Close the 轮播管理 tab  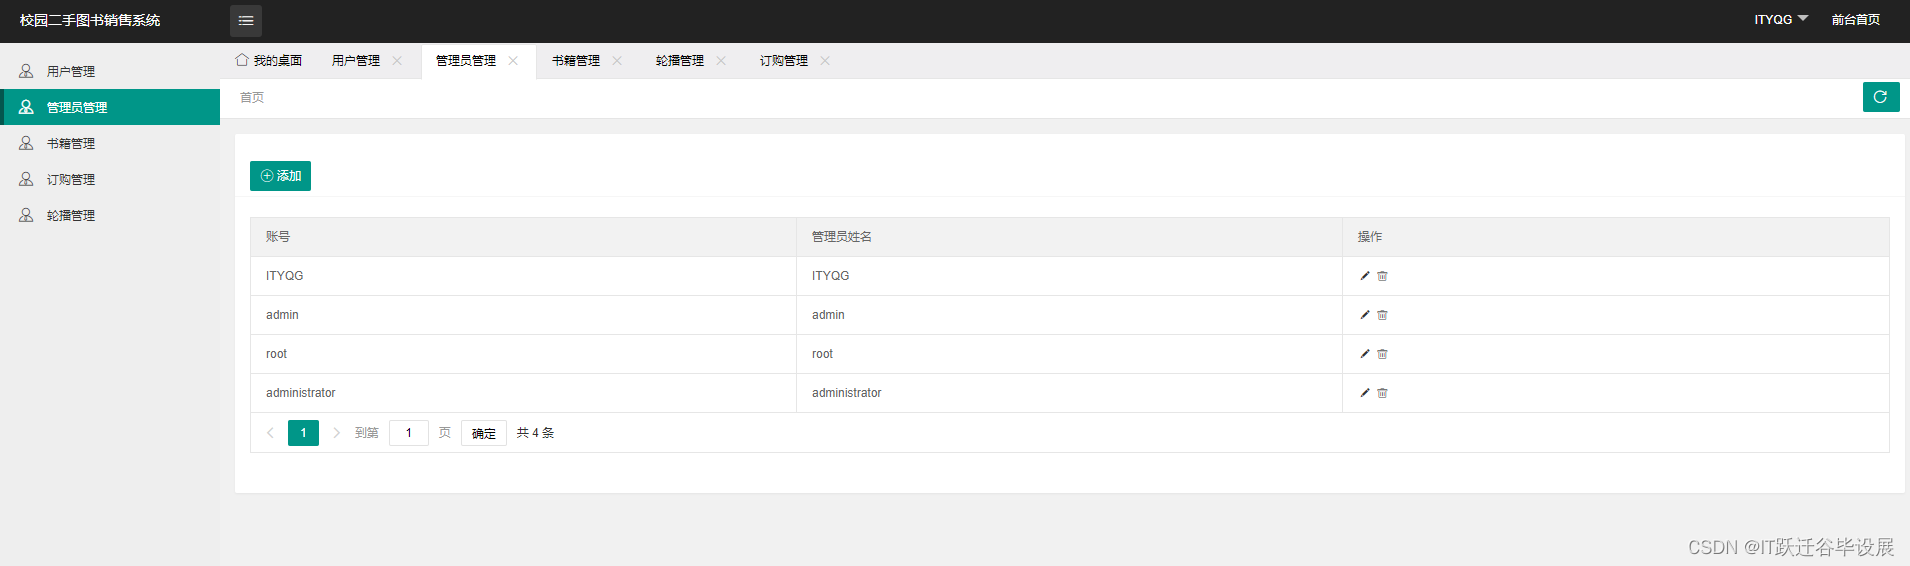pyautogui.click(x=721, y=61)
